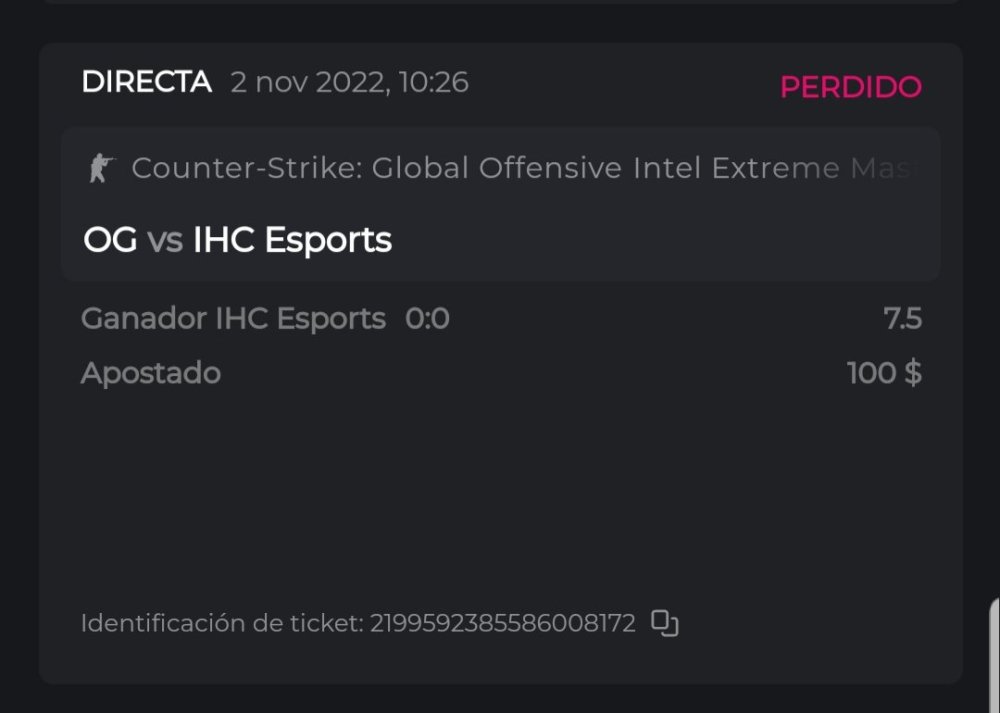Click the vs separator in match title
Image resolution: width=1000 pixels, height=713 pixels.
point(165,241)
